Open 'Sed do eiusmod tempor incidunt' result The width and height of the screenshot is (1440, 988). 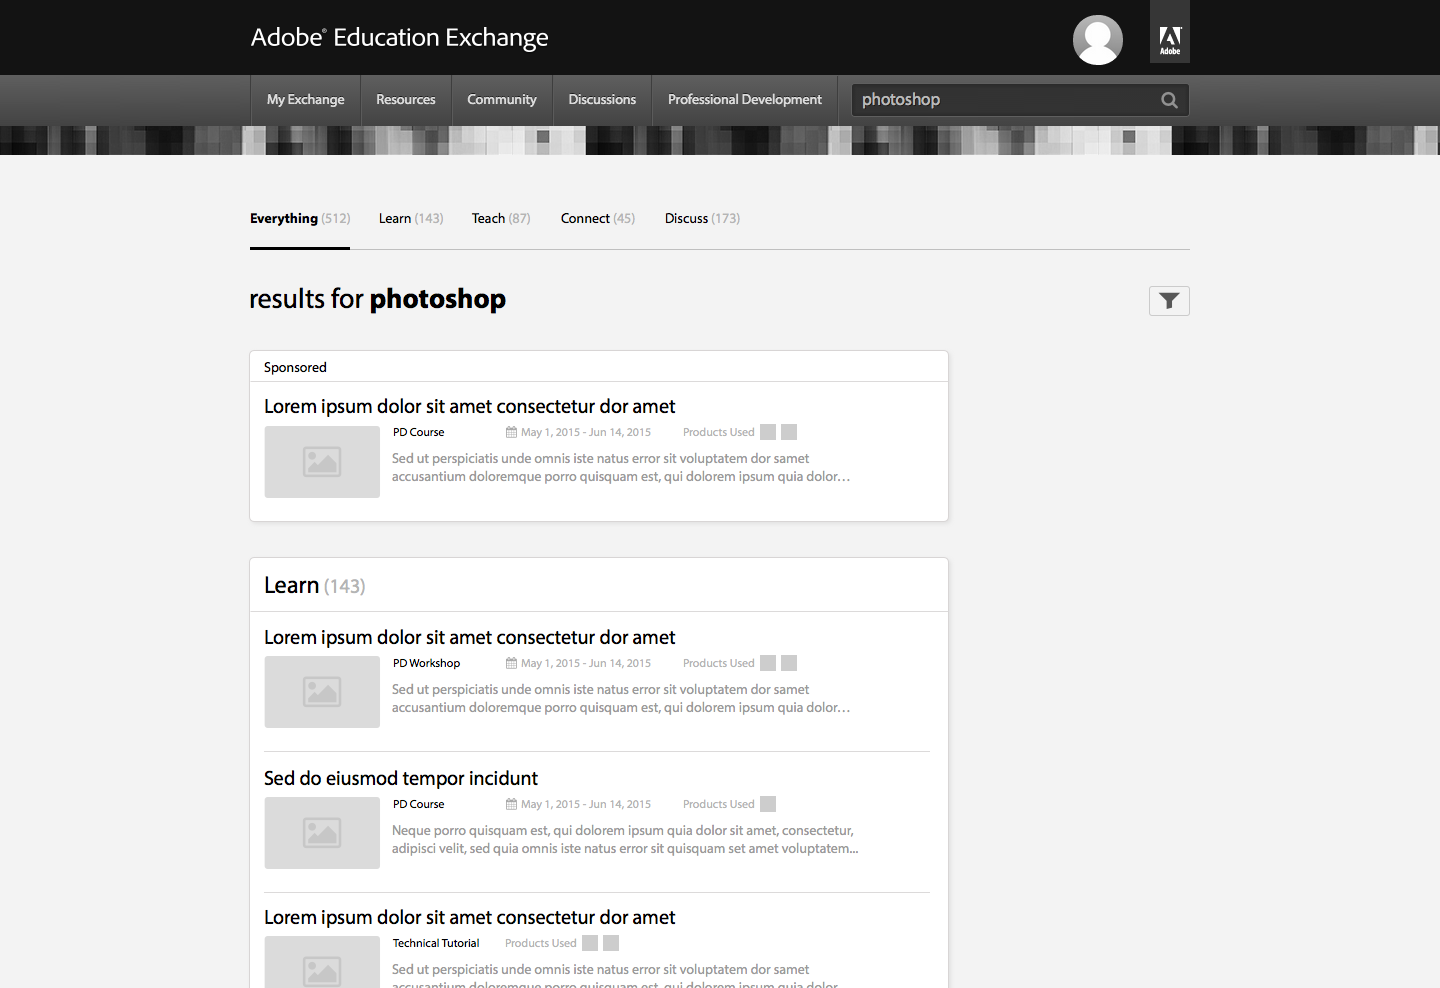[x=401, y=778]
